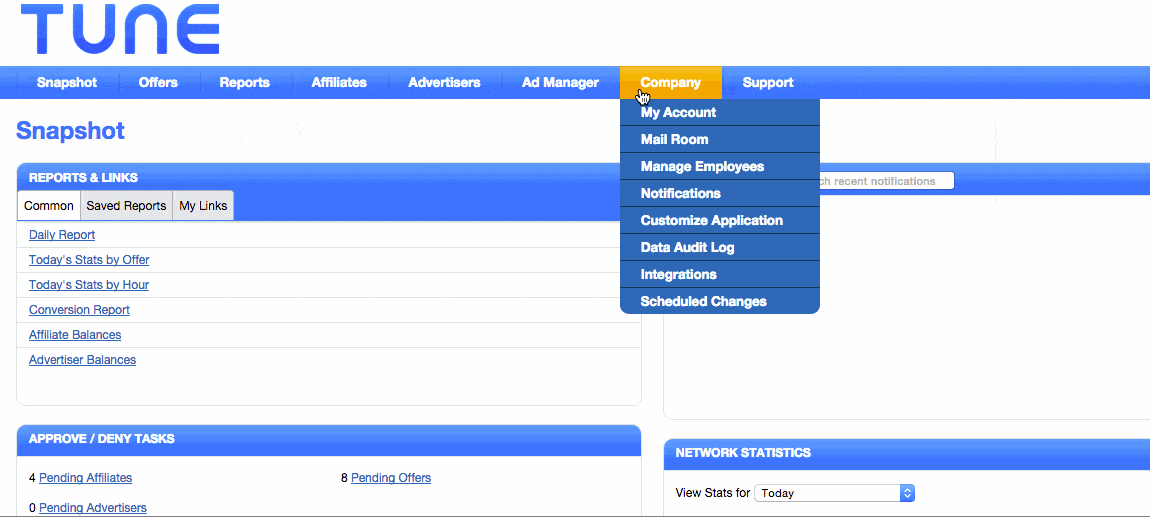Switch to the Saved Reports tab

(x=126, y=206)
